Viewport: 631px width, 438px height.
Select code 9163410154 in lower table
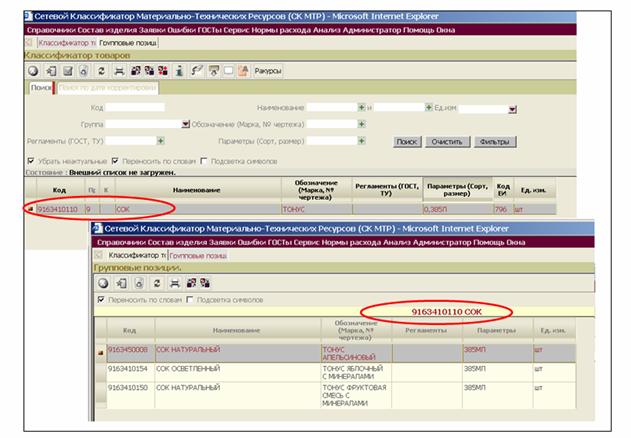pos(131,372)
